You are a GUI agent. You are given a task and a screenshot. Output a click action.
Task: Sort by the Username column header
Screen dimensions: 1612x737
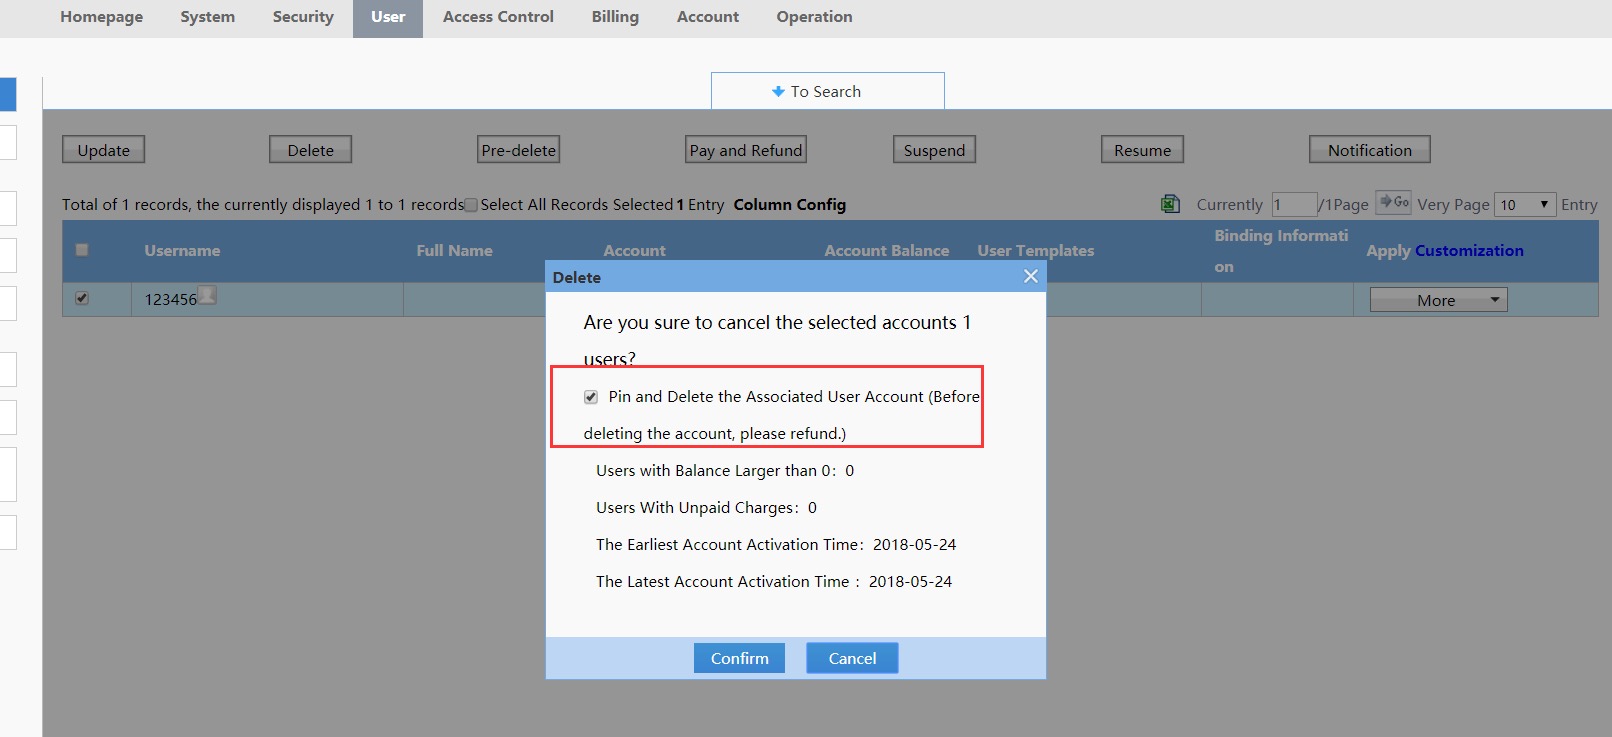tap(182, 251)
